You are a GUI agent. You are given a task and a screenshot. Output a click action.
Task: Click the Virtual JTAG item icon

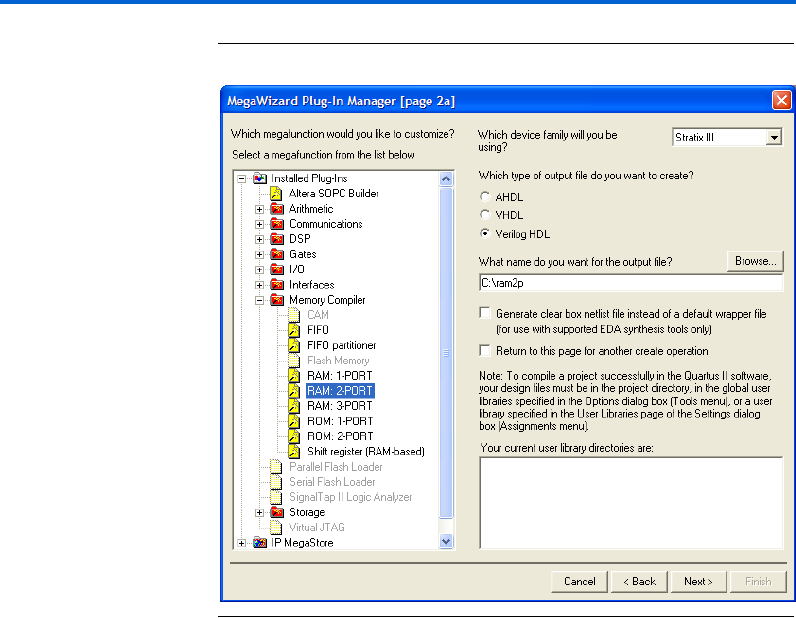[x=276, y=528]
